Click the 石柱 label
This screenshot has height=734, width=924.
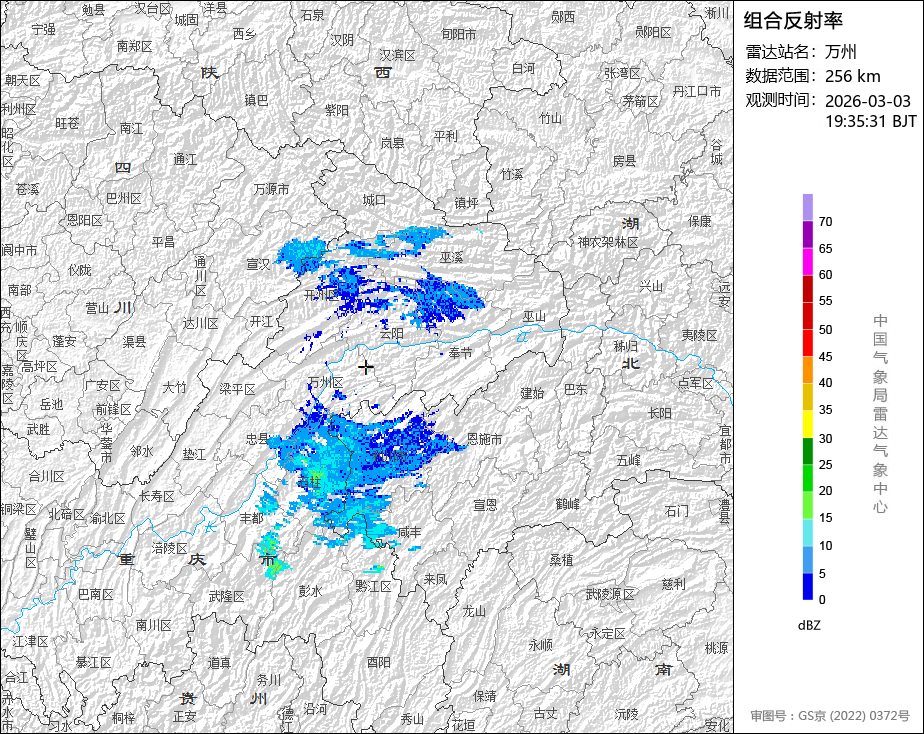(309, 482)
